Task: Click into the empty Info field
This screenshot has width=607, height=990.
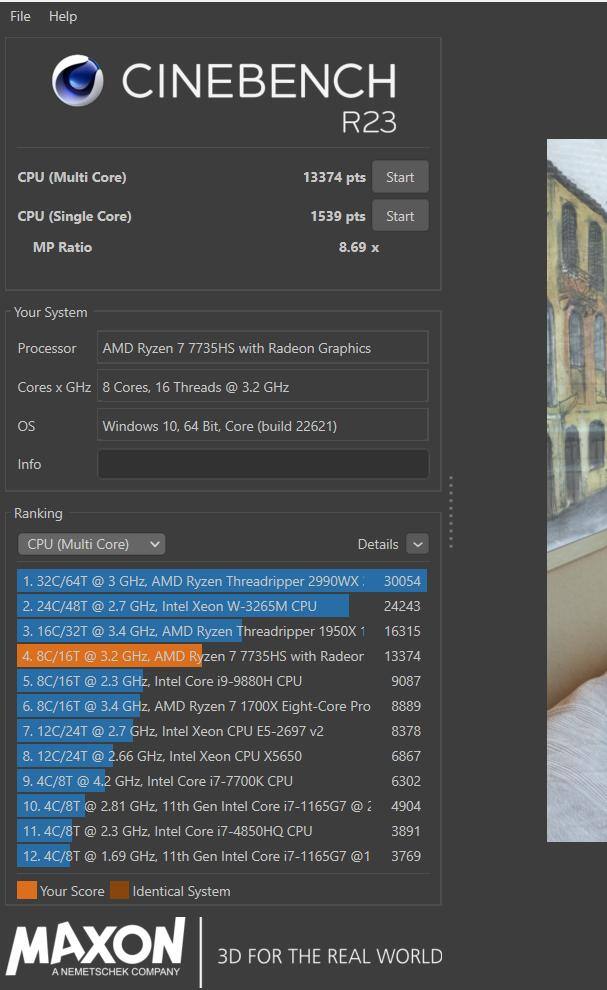Action: click(x=262, y=464)
